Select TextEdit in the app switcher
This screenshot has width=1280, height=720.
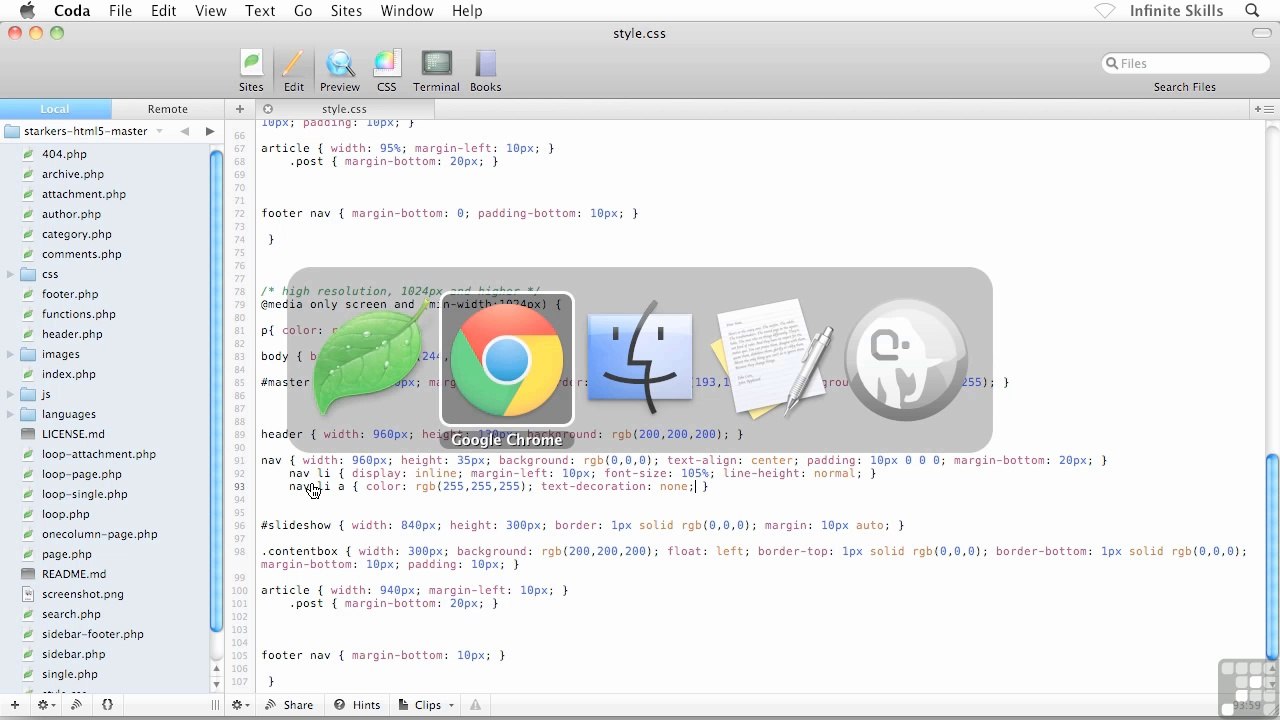(773, 358)
